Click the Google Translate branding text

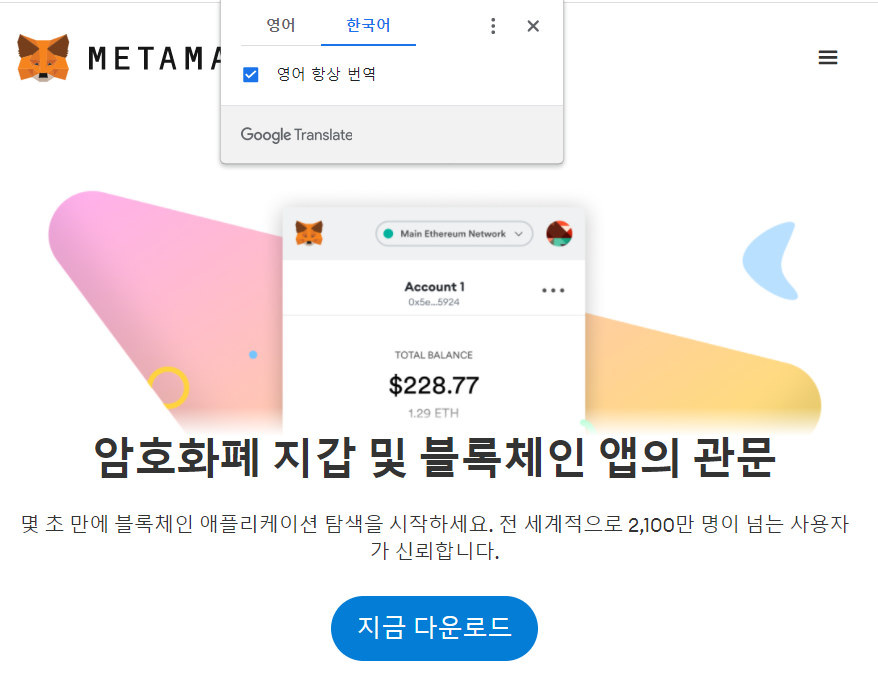point(296,135)
